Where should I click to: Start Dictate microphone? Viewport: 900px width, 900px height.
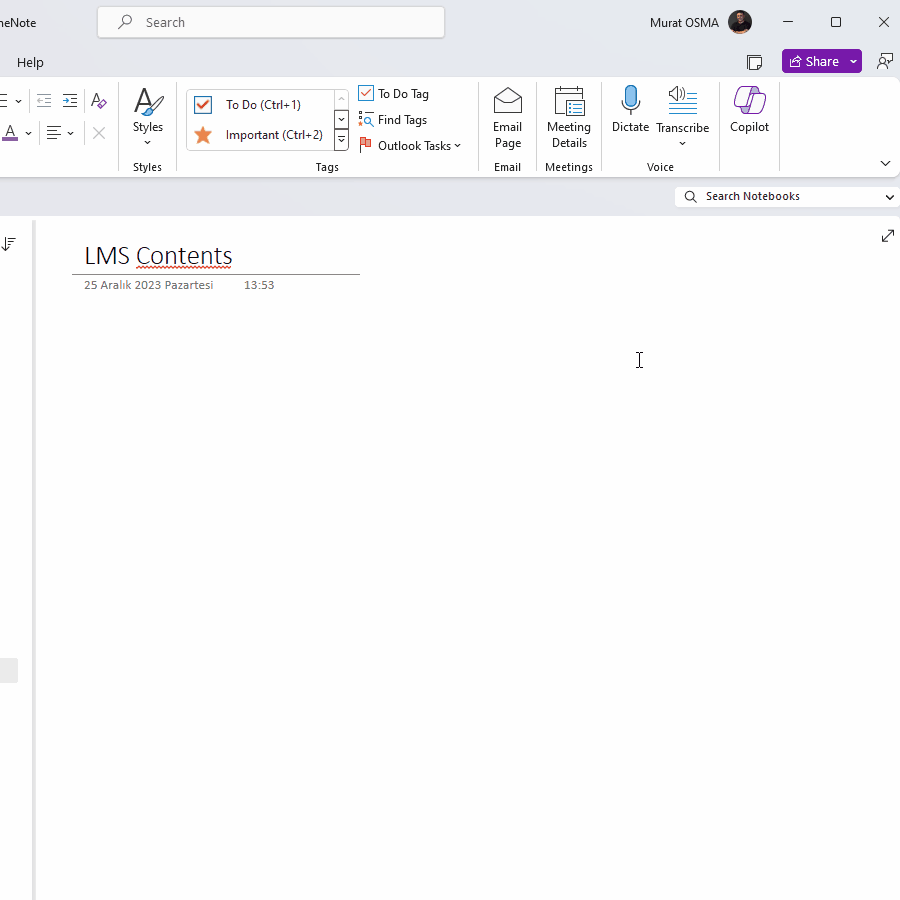click(630, 110)
